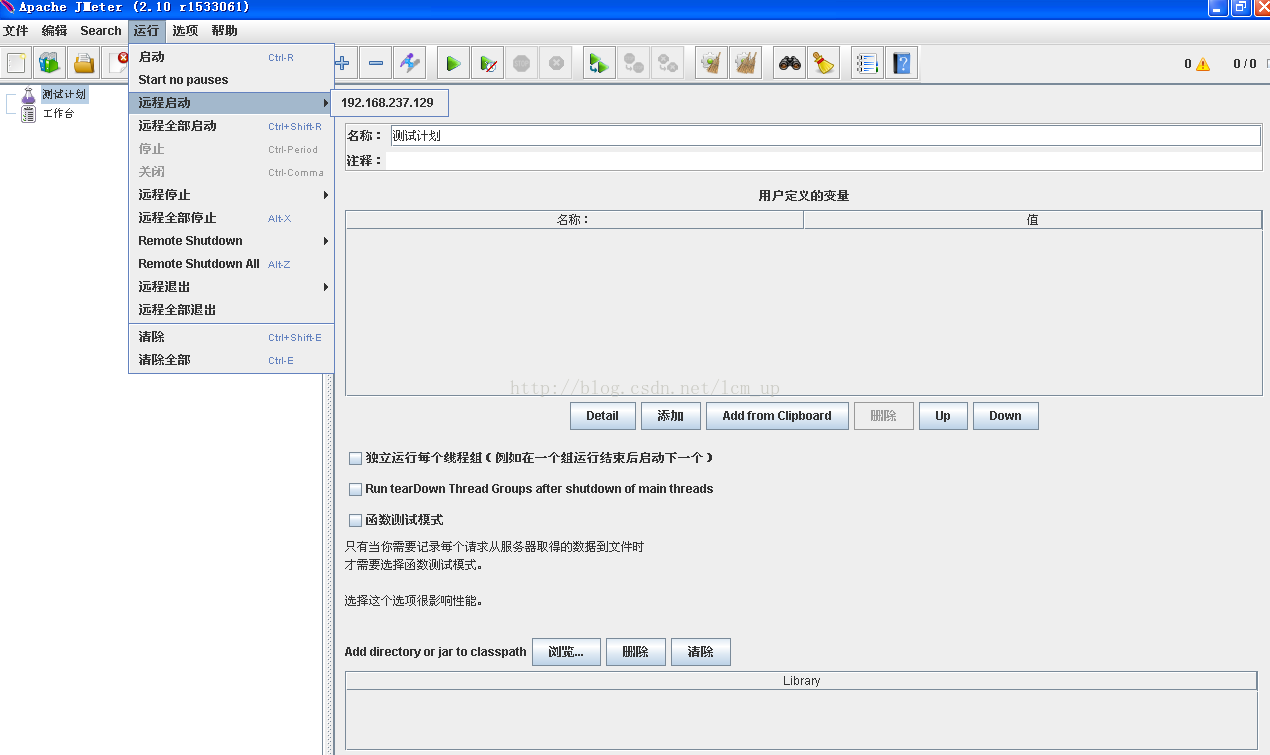Open the Search menu
This screenshot has width=1270, height=755.
tap(101, 31)
